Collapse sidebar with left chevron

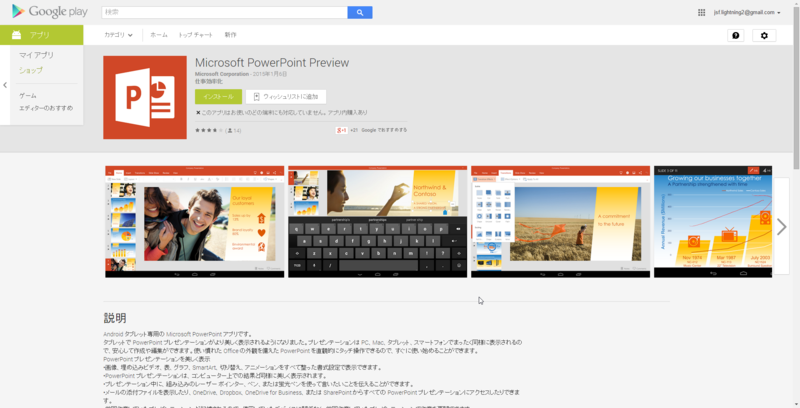tap(5, 85)
